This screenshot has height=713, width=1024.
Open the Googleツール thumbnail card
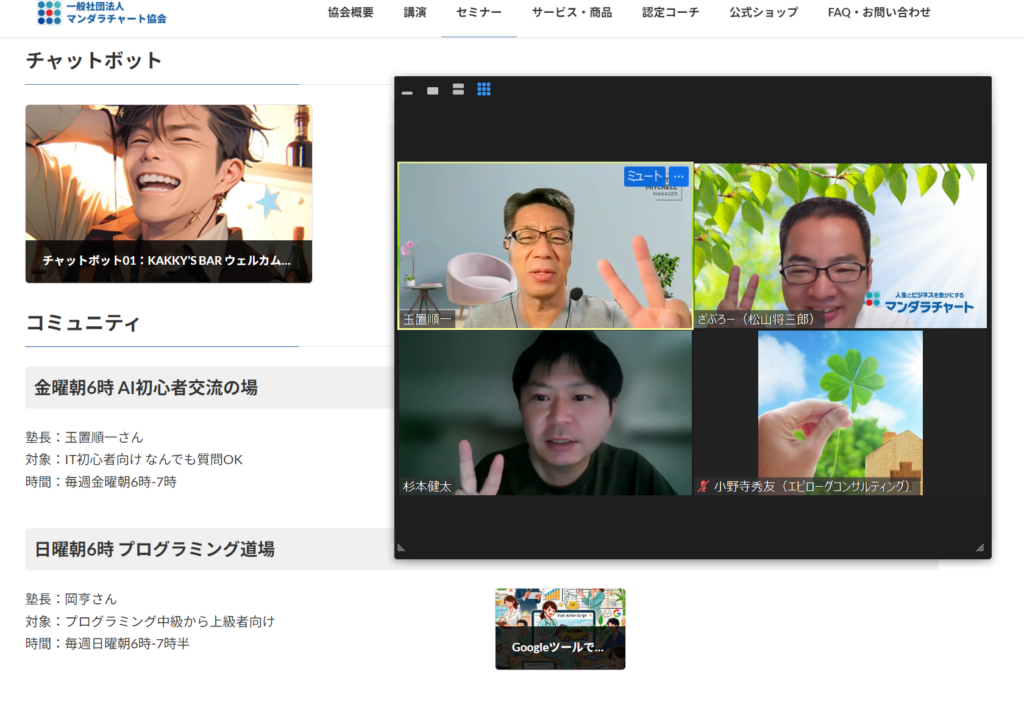click(x=560, y=628)
